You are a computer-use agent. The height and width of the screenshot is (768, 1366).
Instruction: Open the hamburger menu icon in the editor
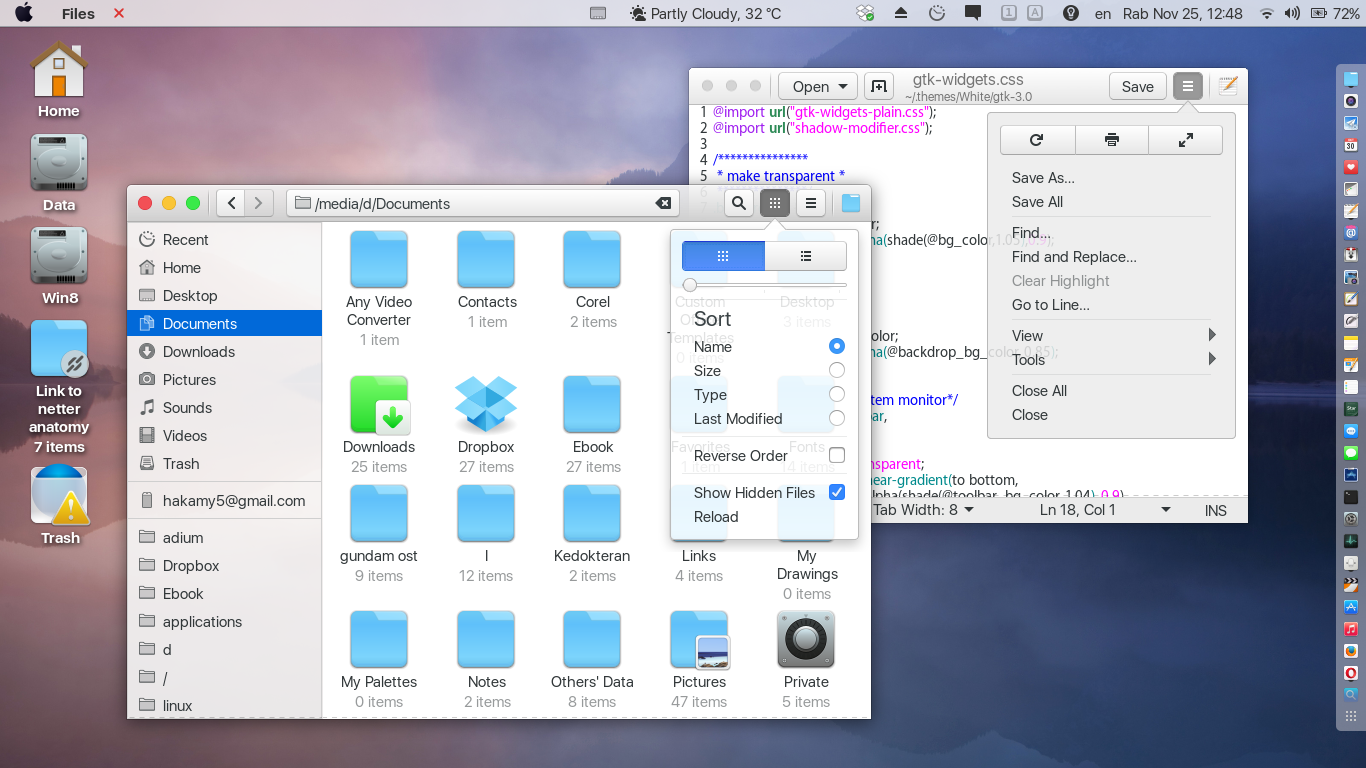click(x=1187, y=86)
